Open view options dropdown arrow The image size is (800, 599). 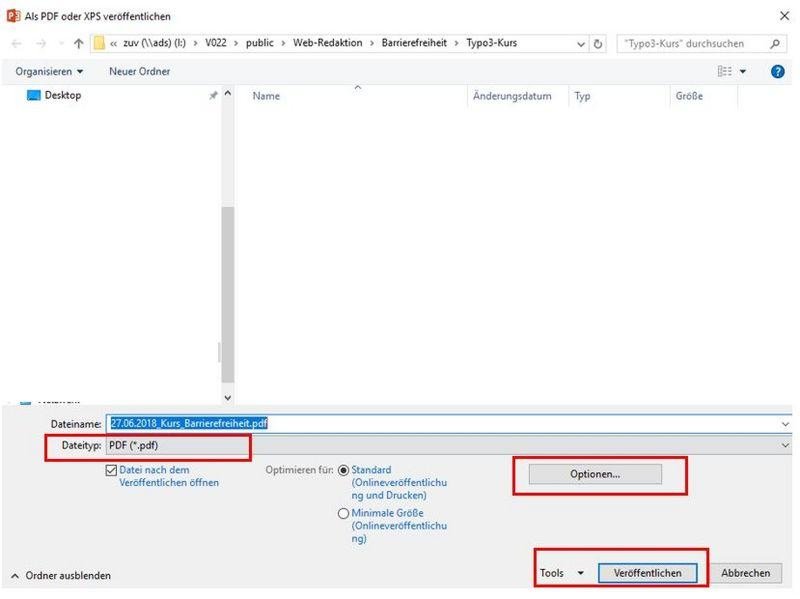(743, 71)
